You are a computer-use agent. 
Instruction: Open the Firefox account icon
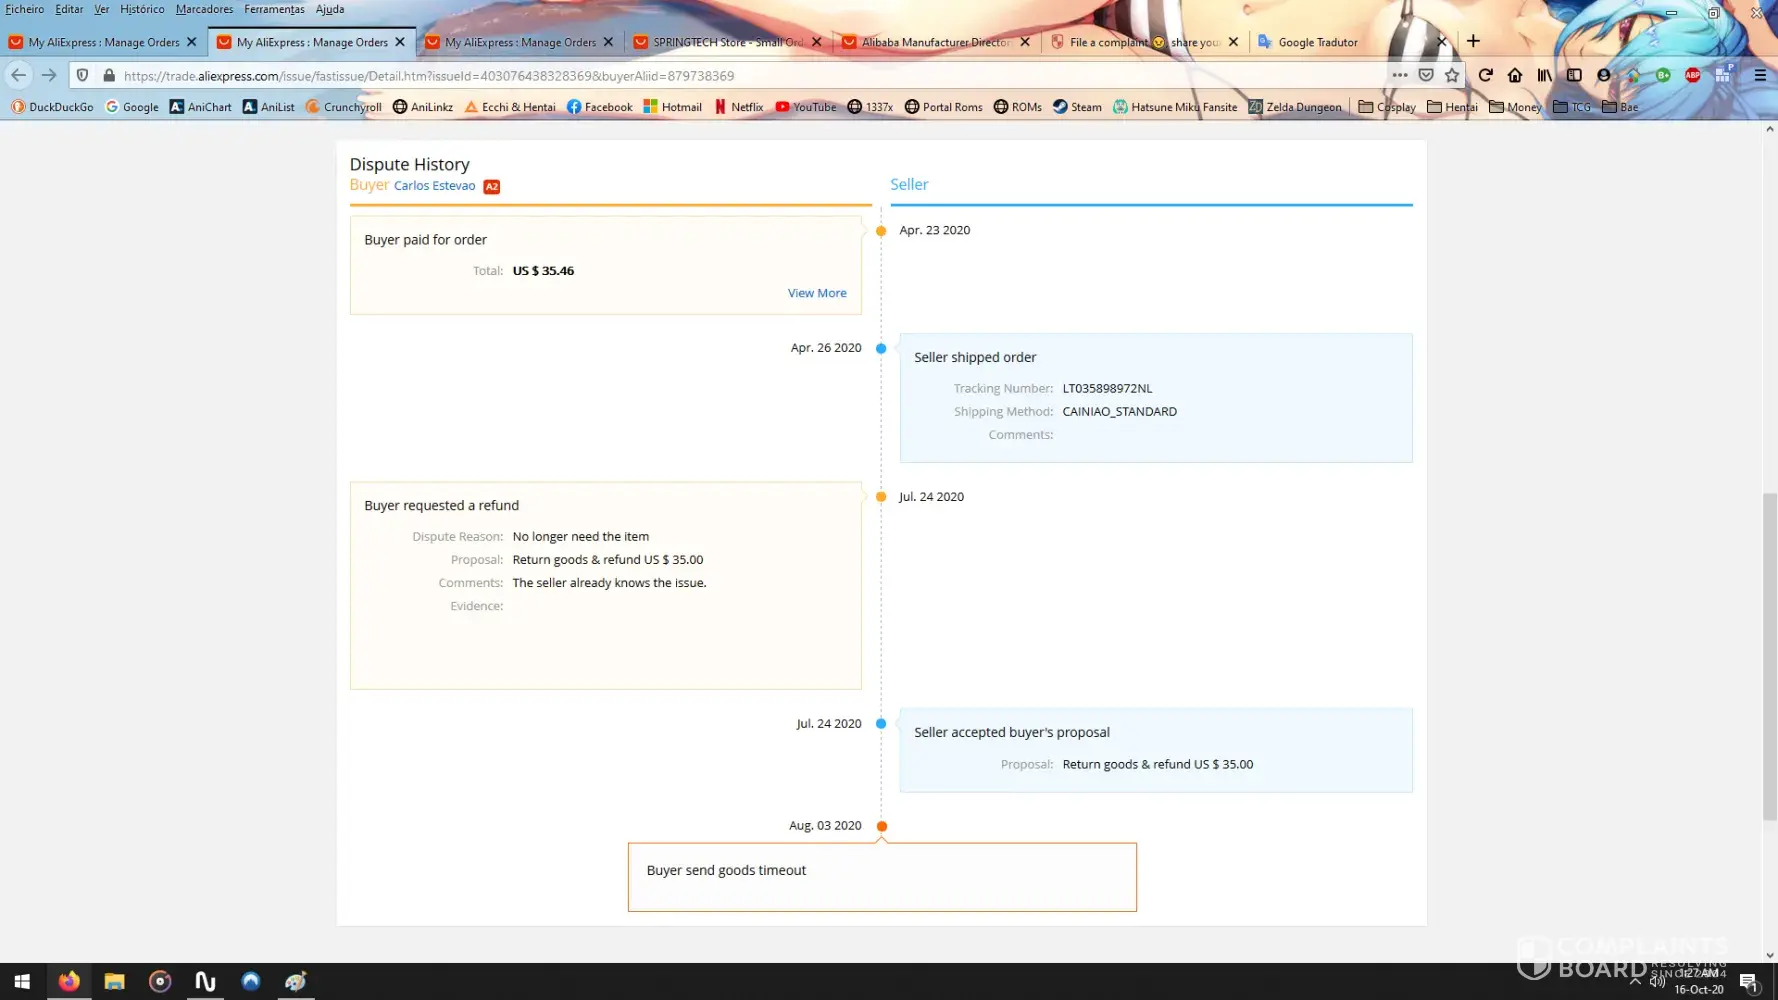click(x=1604, y=75)
